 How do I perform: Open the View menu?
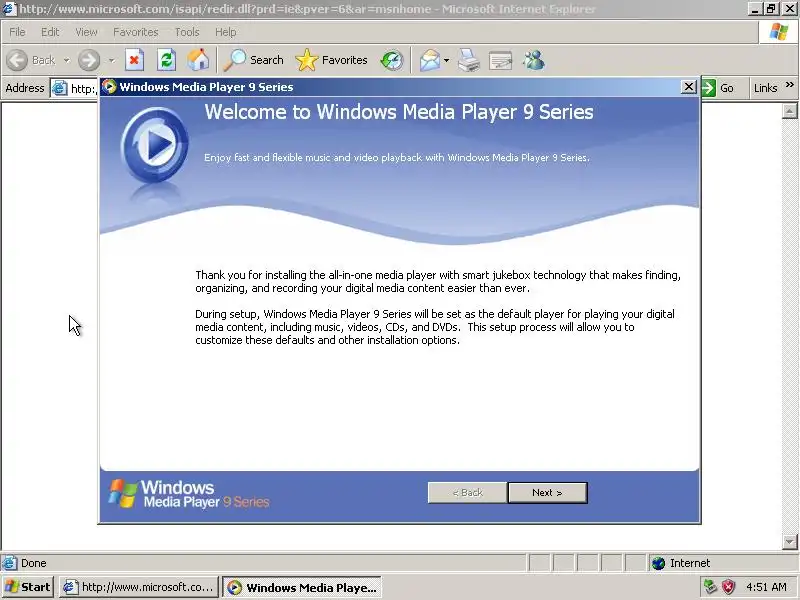point(86,32)
